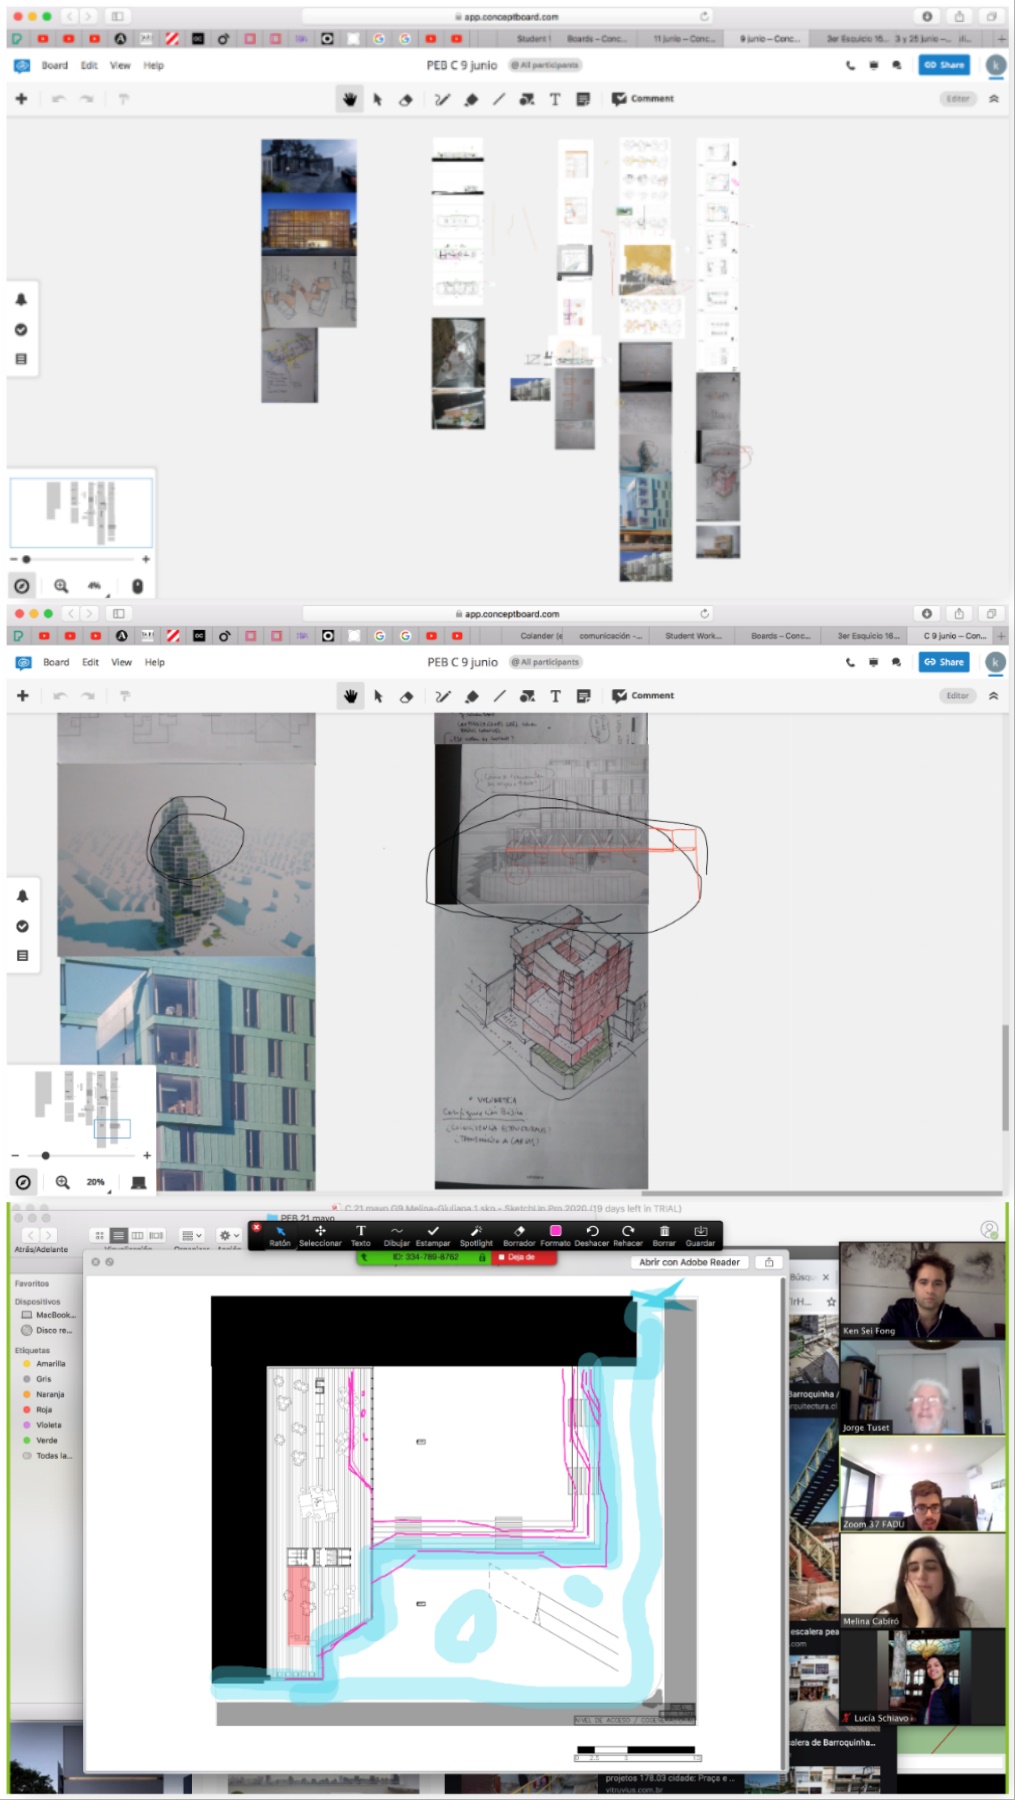The height and width of the screenshot is (1800, 1015).
Task: Select the highlighter marker tool in upper Conceptboard window
Action: click(471, 99)
